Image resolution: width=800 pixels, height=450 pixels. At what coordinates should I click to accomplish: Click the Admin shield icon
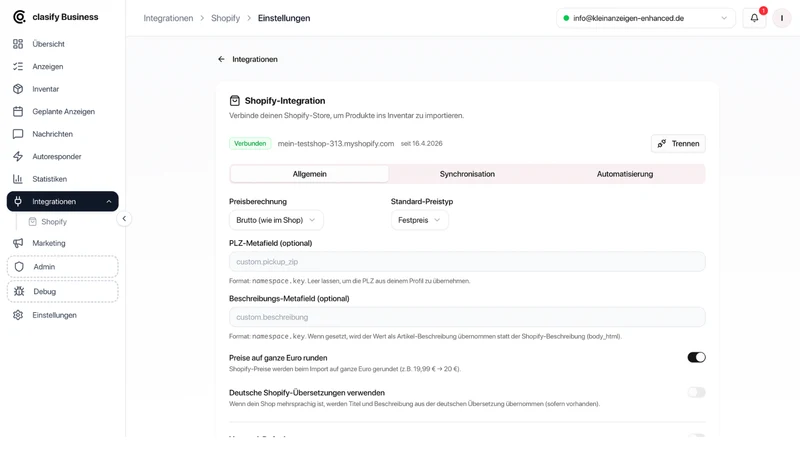click(x=19, y=266)
